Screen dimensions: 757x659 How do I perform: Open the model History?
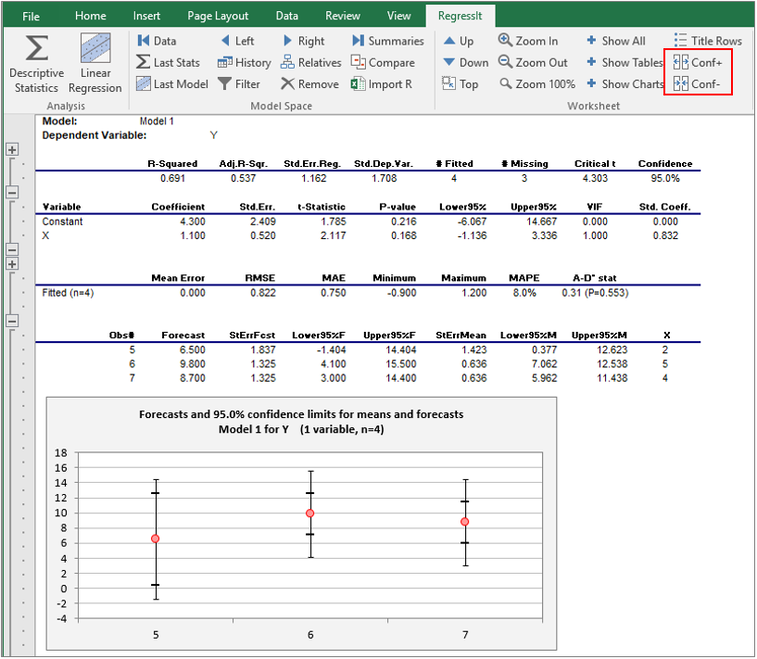[x=244, y=62]
